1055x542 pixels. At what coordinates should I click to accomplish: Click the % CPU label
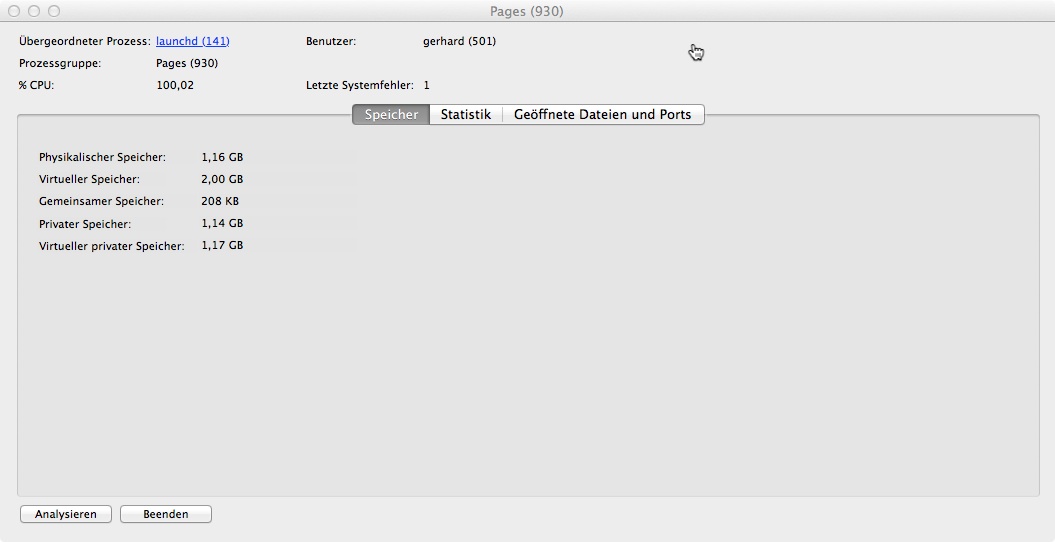[x=36, y=85]
